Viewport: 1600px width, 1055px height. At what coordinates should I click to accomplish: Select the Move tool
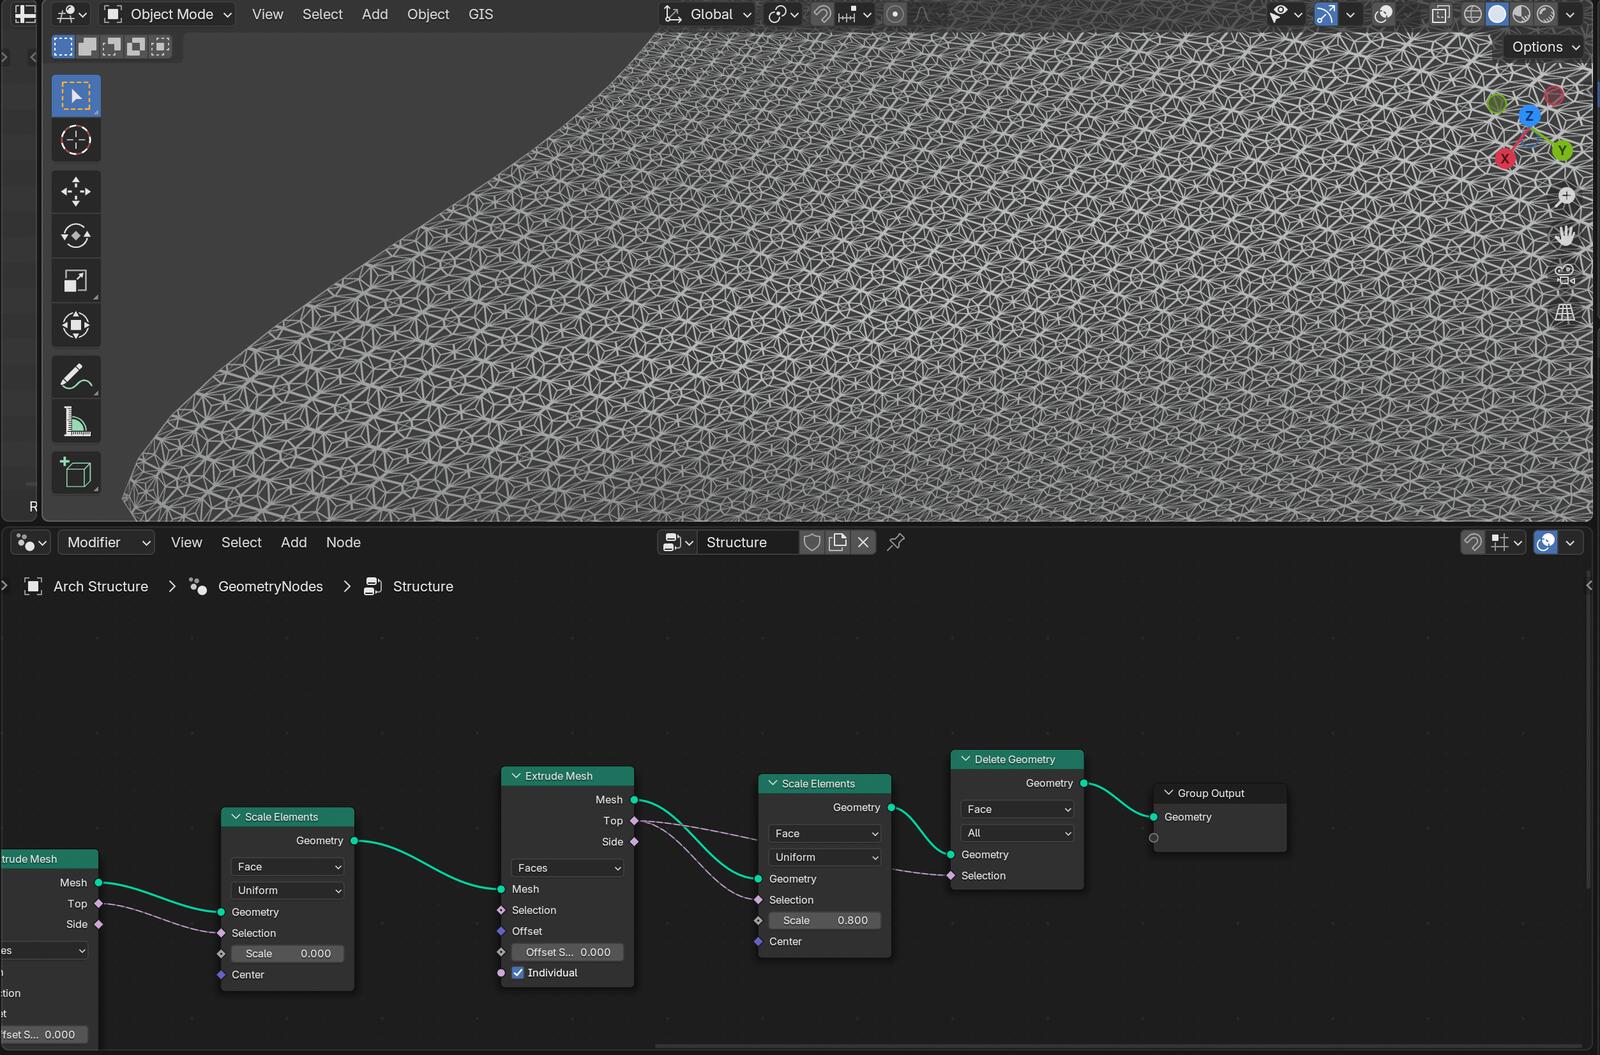pyautogui.click(x=76, y=191)
